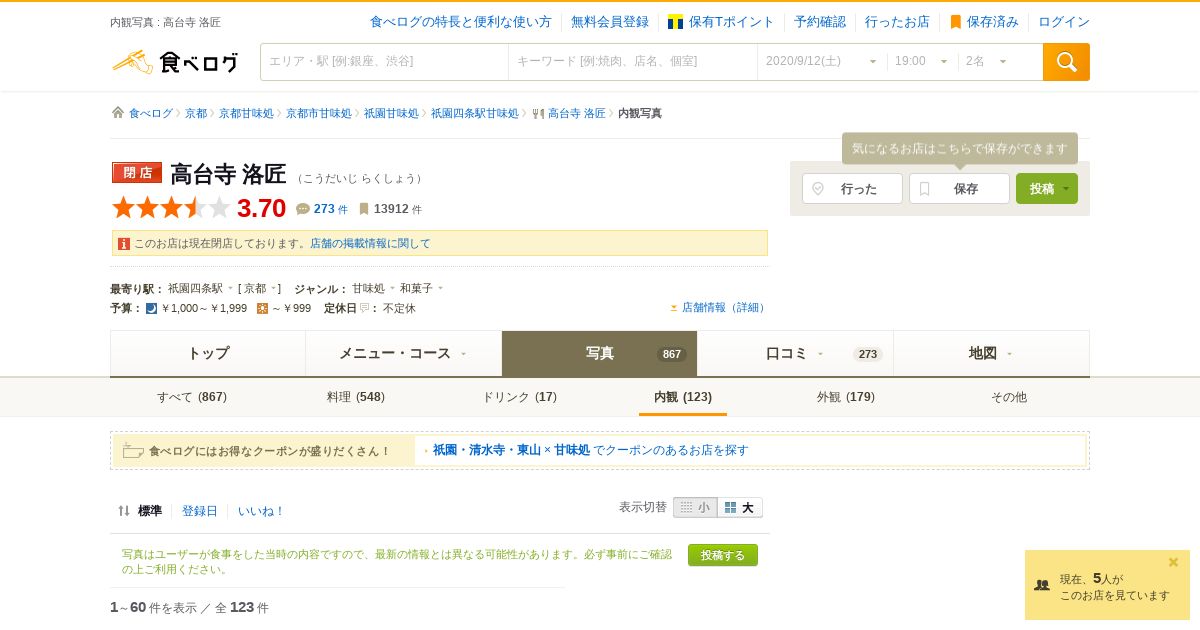The image size is (1200, 630).
Task: Open the 口コミ tab
Action: [795, 353]
